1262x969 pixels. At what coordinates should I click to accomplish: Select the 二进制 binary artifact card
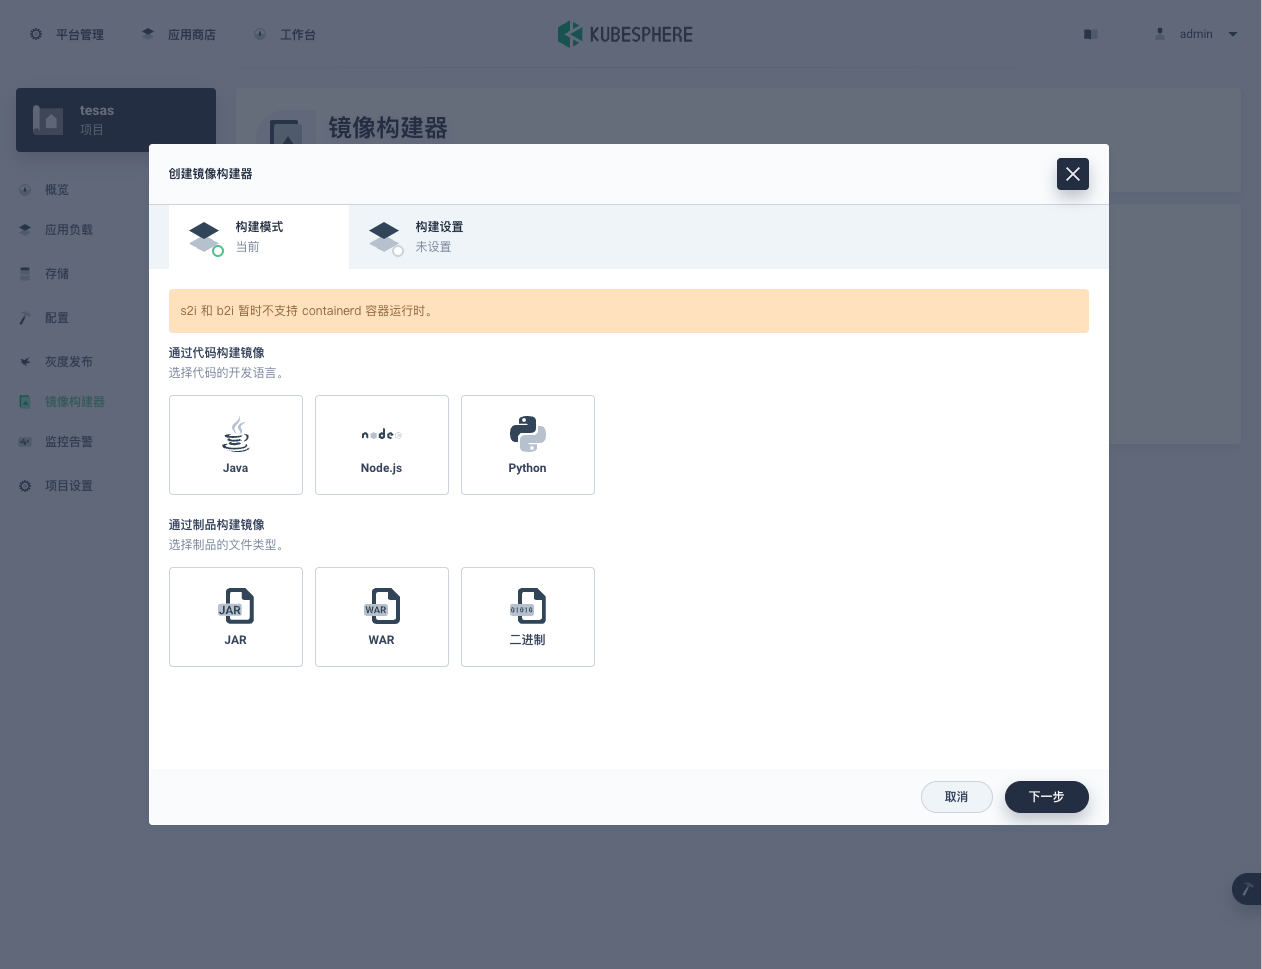(x=528, y=617)
